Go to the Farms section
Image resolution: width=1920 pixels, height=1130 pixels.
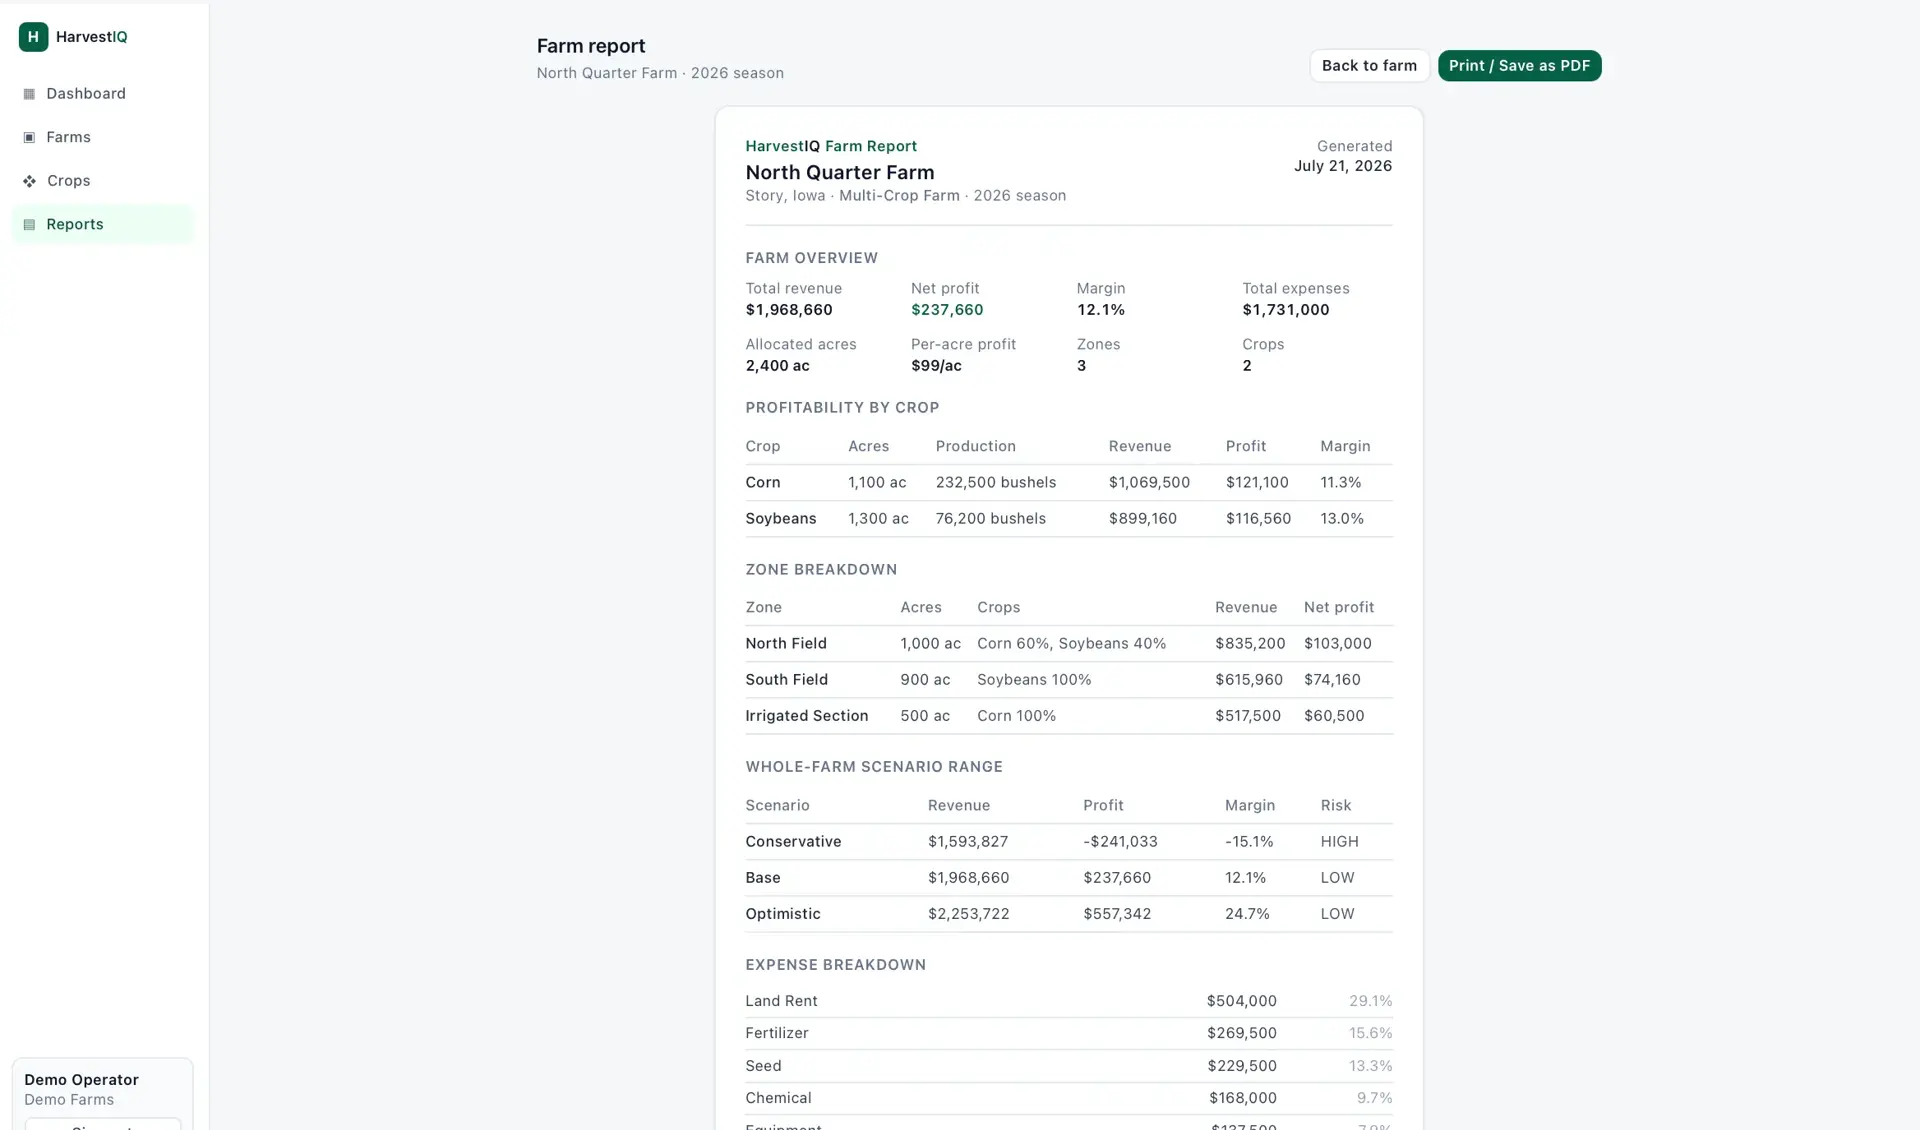pyautogui.click(x=102, y=137)
